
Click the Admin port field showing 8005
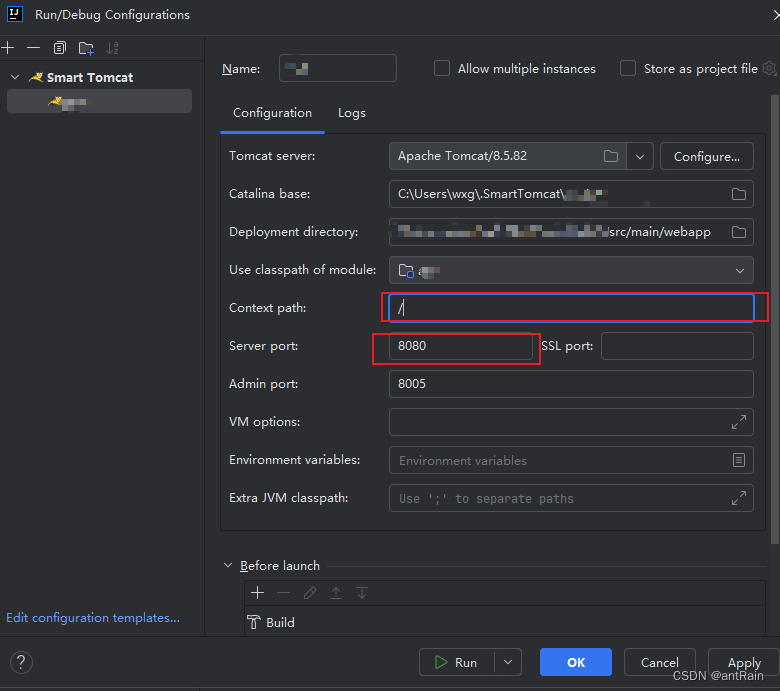571,384
